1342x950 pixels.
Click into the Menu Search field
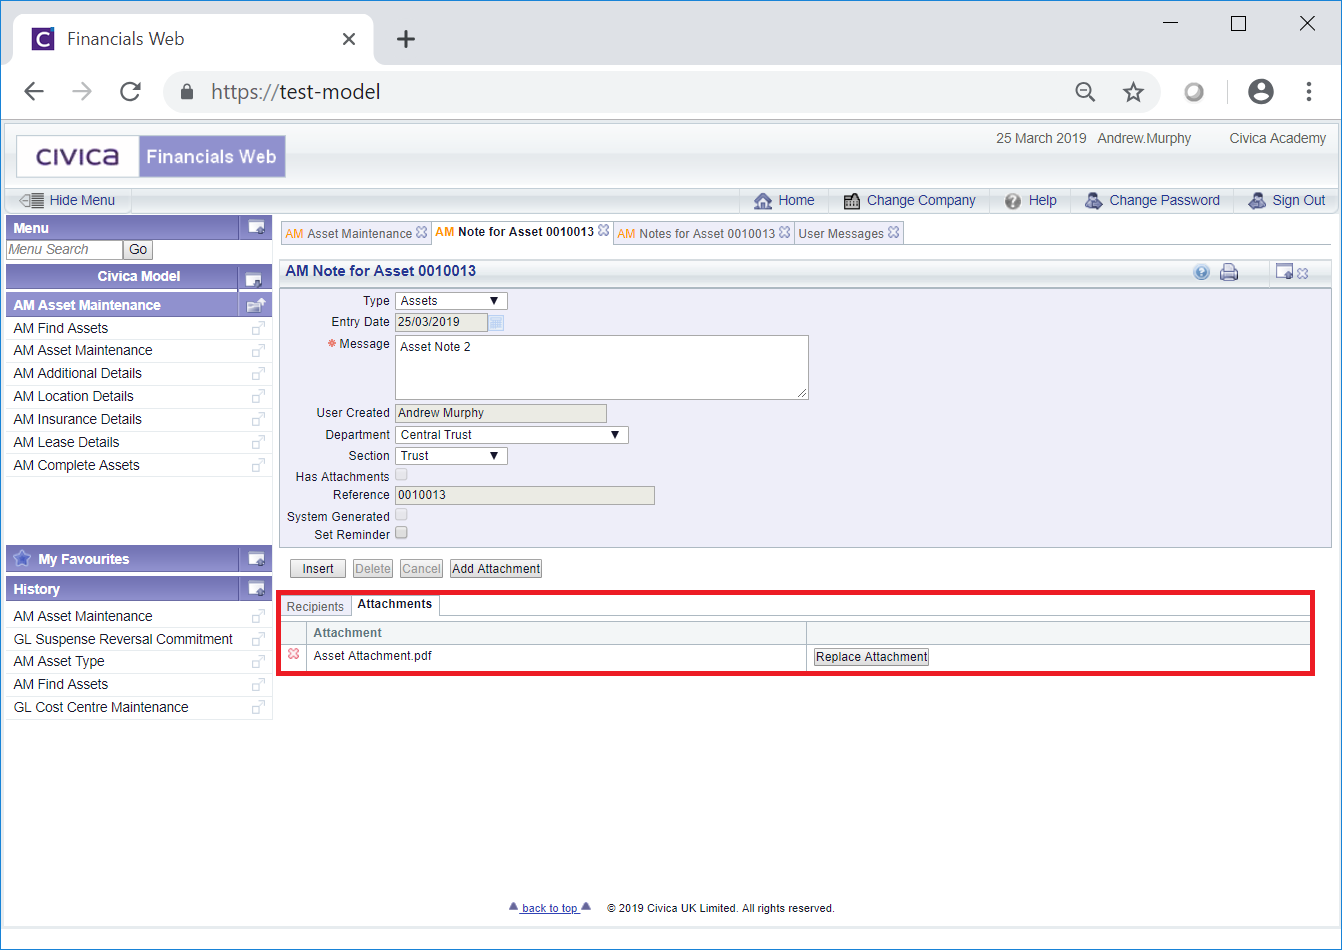(64, 250)
